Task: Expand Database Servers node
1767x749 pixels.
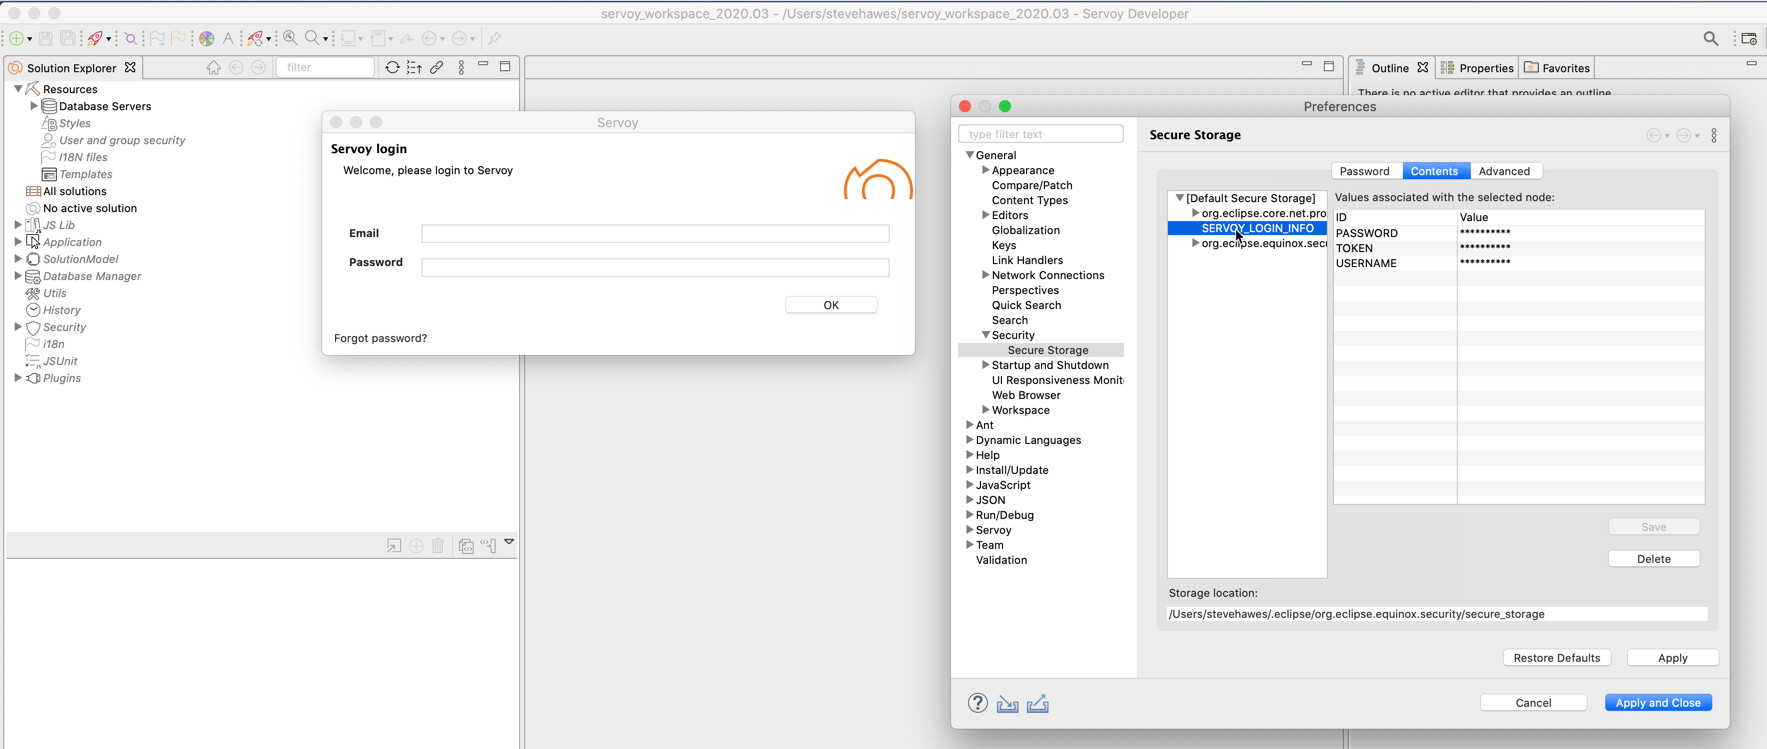Action: (34, 106)
